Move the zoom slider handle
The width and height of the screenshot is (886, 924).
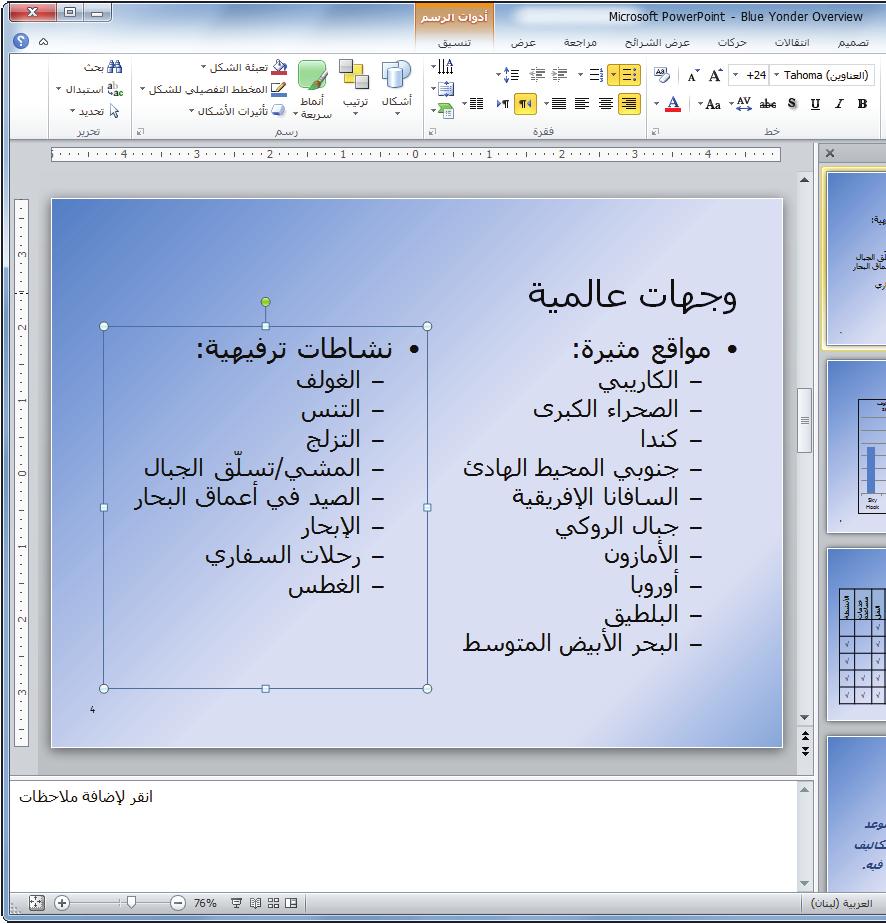(x=131, y=902)
